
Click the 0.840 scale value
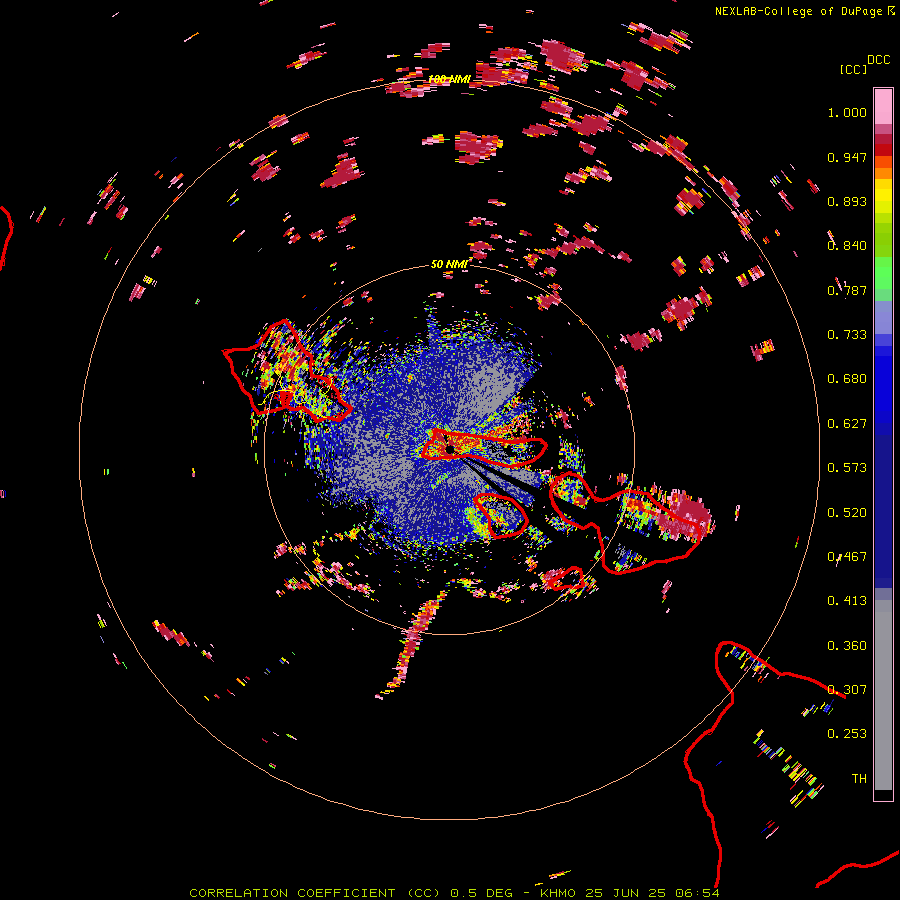pos(847,246)
